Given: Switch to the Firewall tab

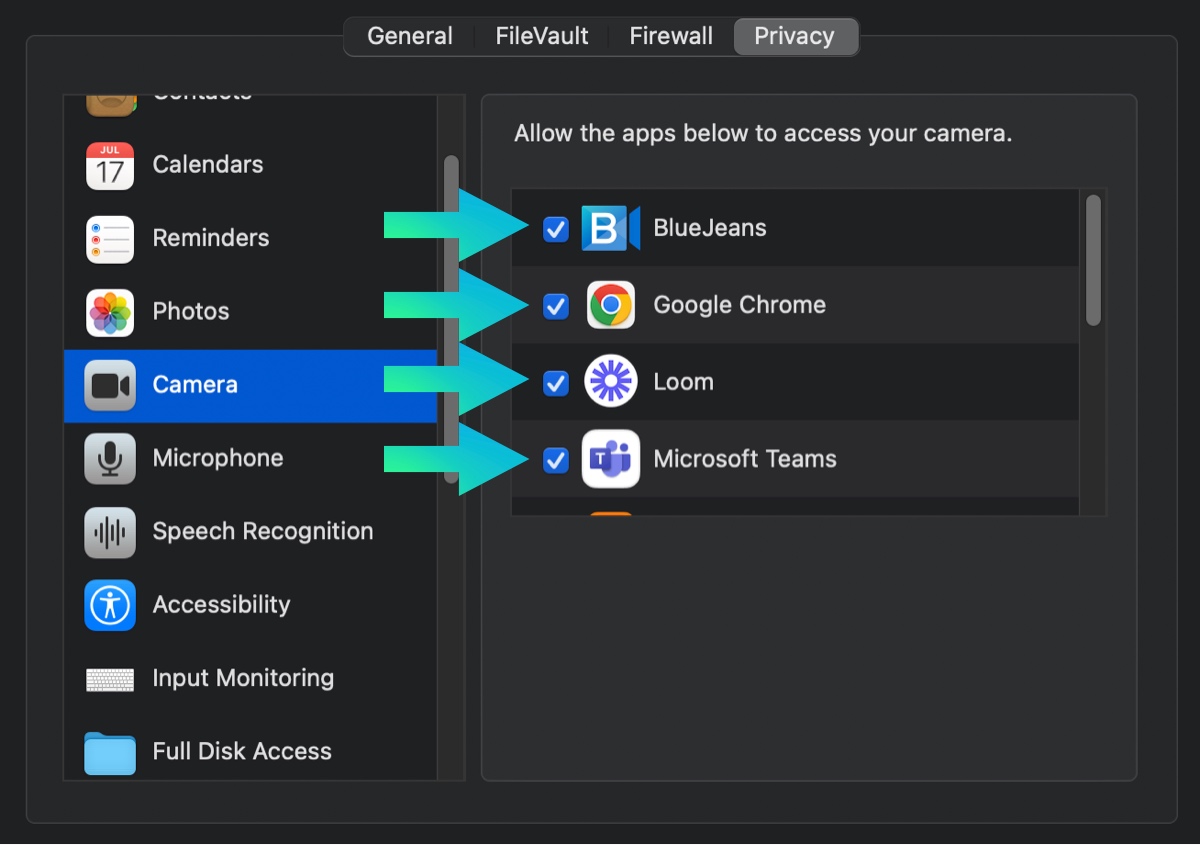Looking at the screenshot, I should 671,37.
